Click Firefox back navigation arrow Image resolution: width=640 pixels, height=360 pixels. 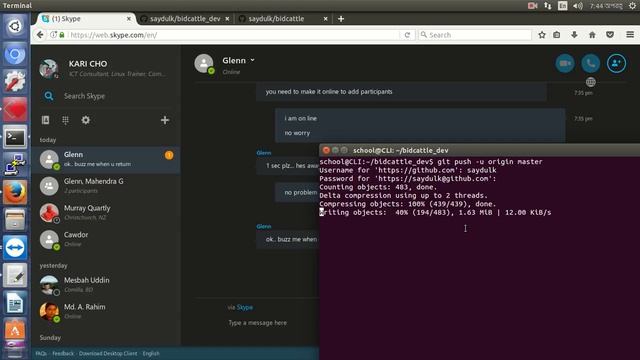[x=40, y=35]
